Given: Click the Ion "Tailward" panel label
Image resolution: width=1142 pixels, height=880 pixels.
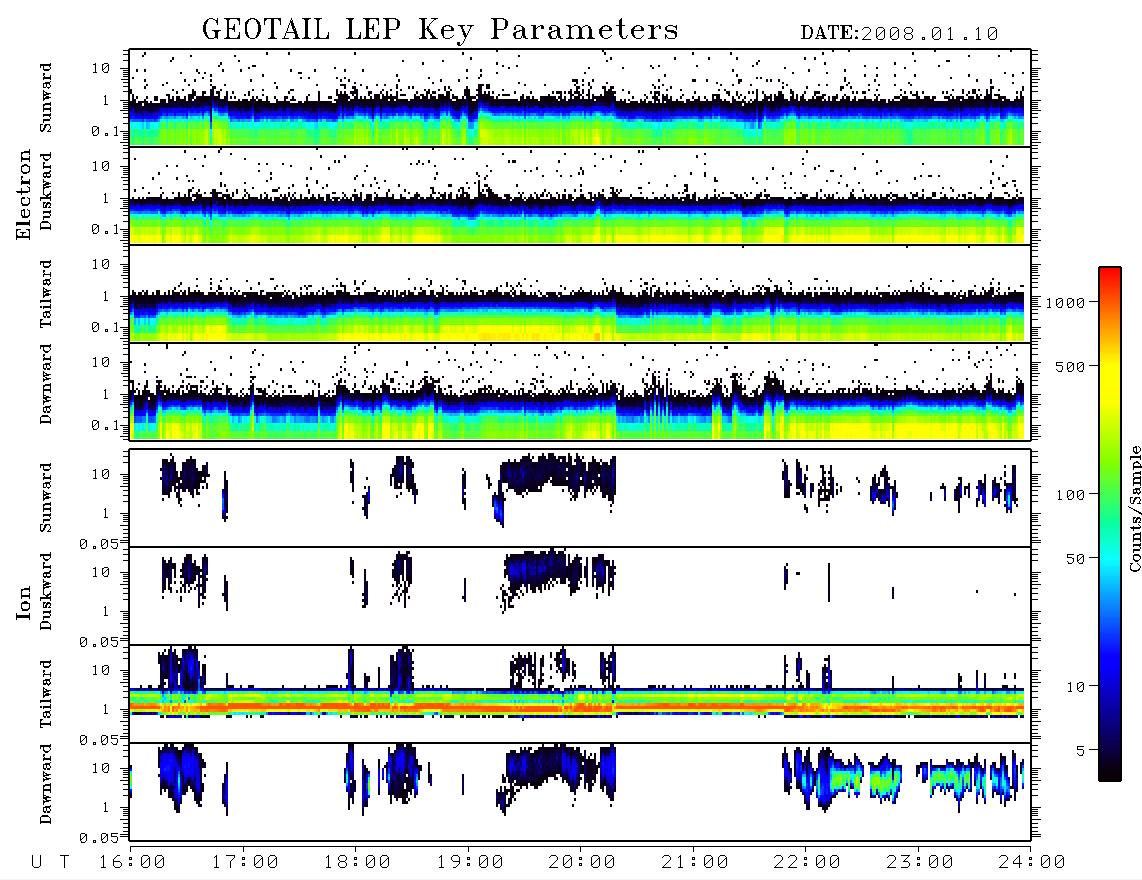Looking at the screenshot, I should click(46, 694).
